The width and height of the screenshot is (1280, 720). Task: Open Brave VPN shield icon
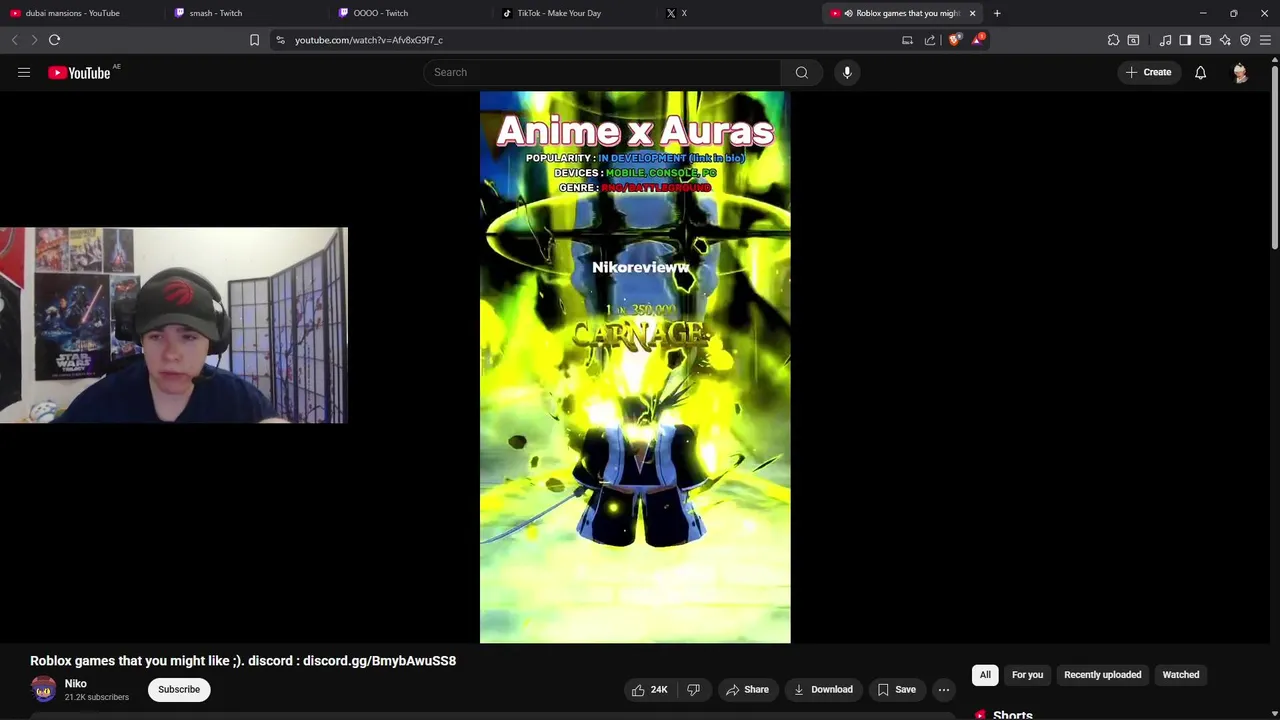[x=1245, y=40]
